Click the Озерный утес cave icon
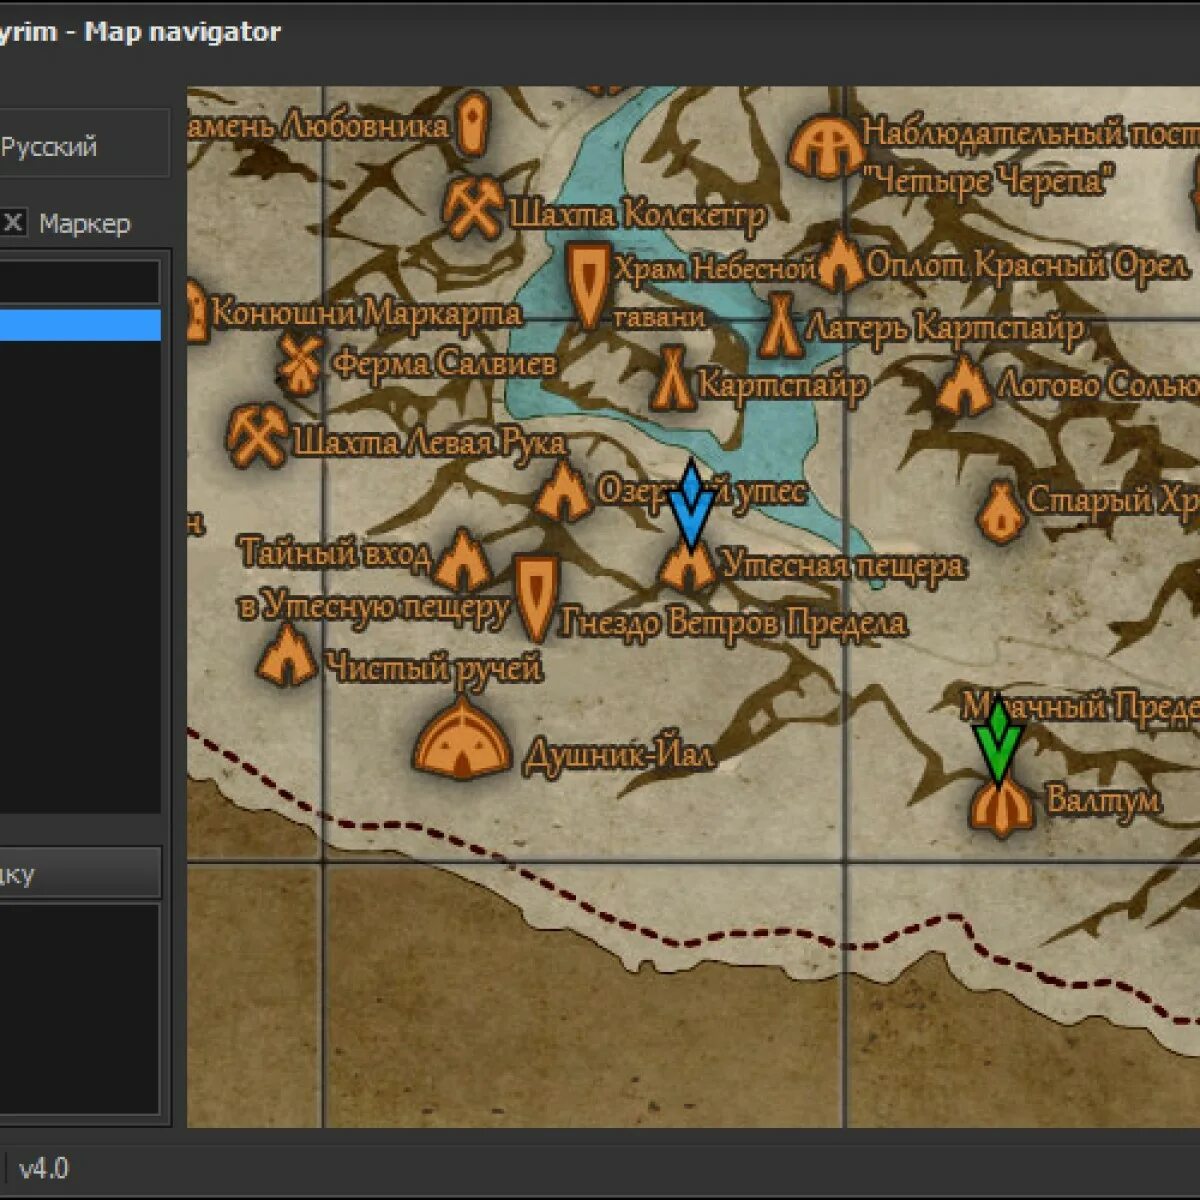 point(563,491)
